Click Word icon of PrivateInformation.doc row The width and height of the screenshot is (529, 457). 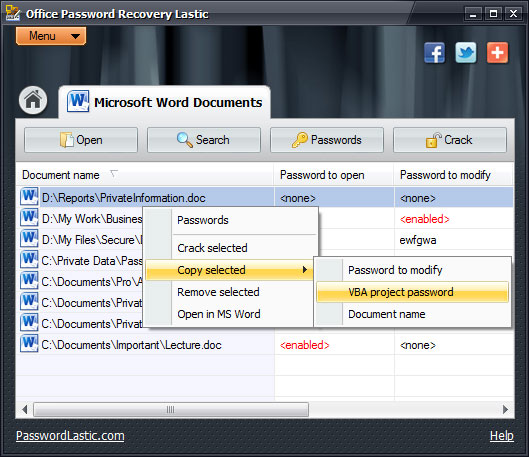[29, 197]
